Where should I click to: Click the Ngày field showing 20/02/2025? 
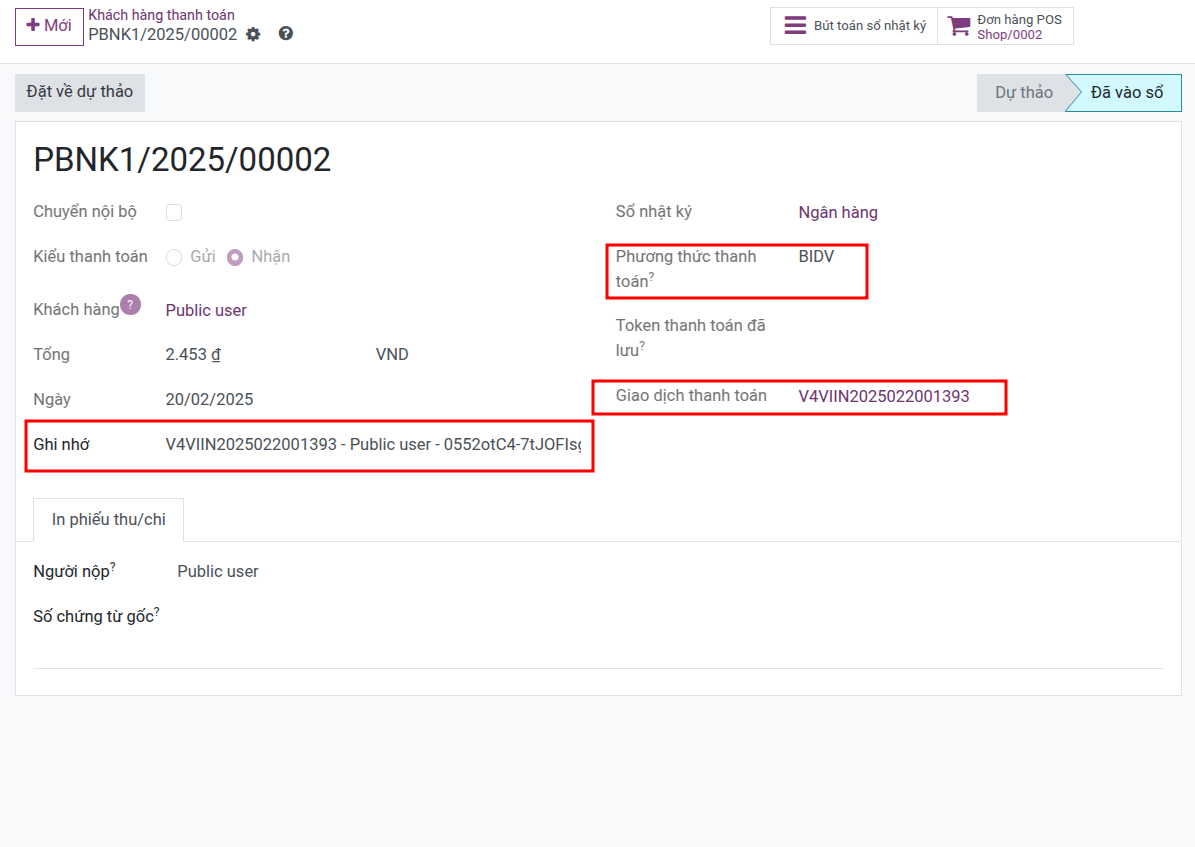tap(209, 400)
